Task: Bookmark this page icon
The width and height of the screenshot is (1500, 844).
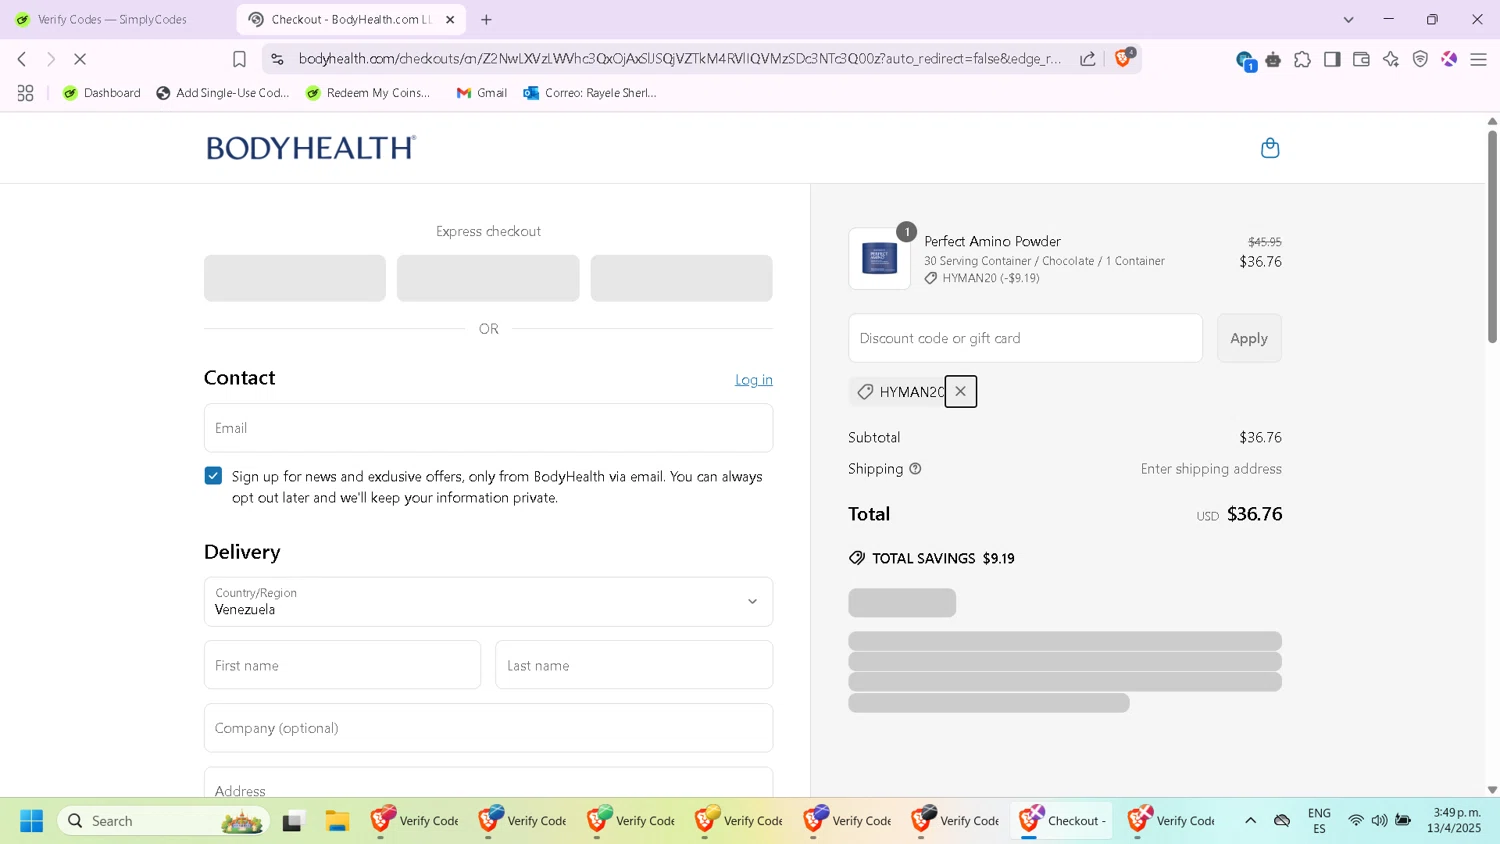Action: pos(239,59)
